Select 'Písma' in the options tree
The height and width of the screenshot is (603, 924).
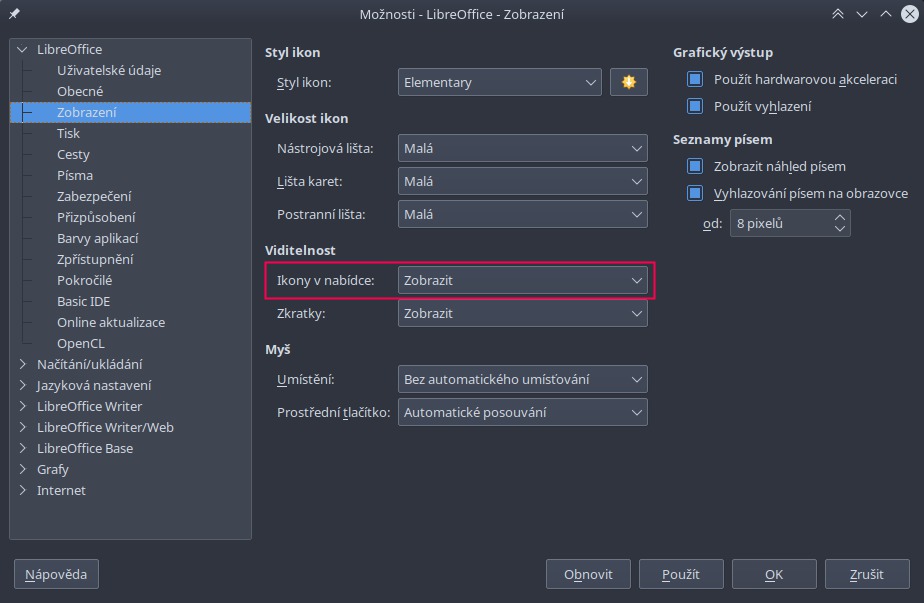tap(75, 175)
